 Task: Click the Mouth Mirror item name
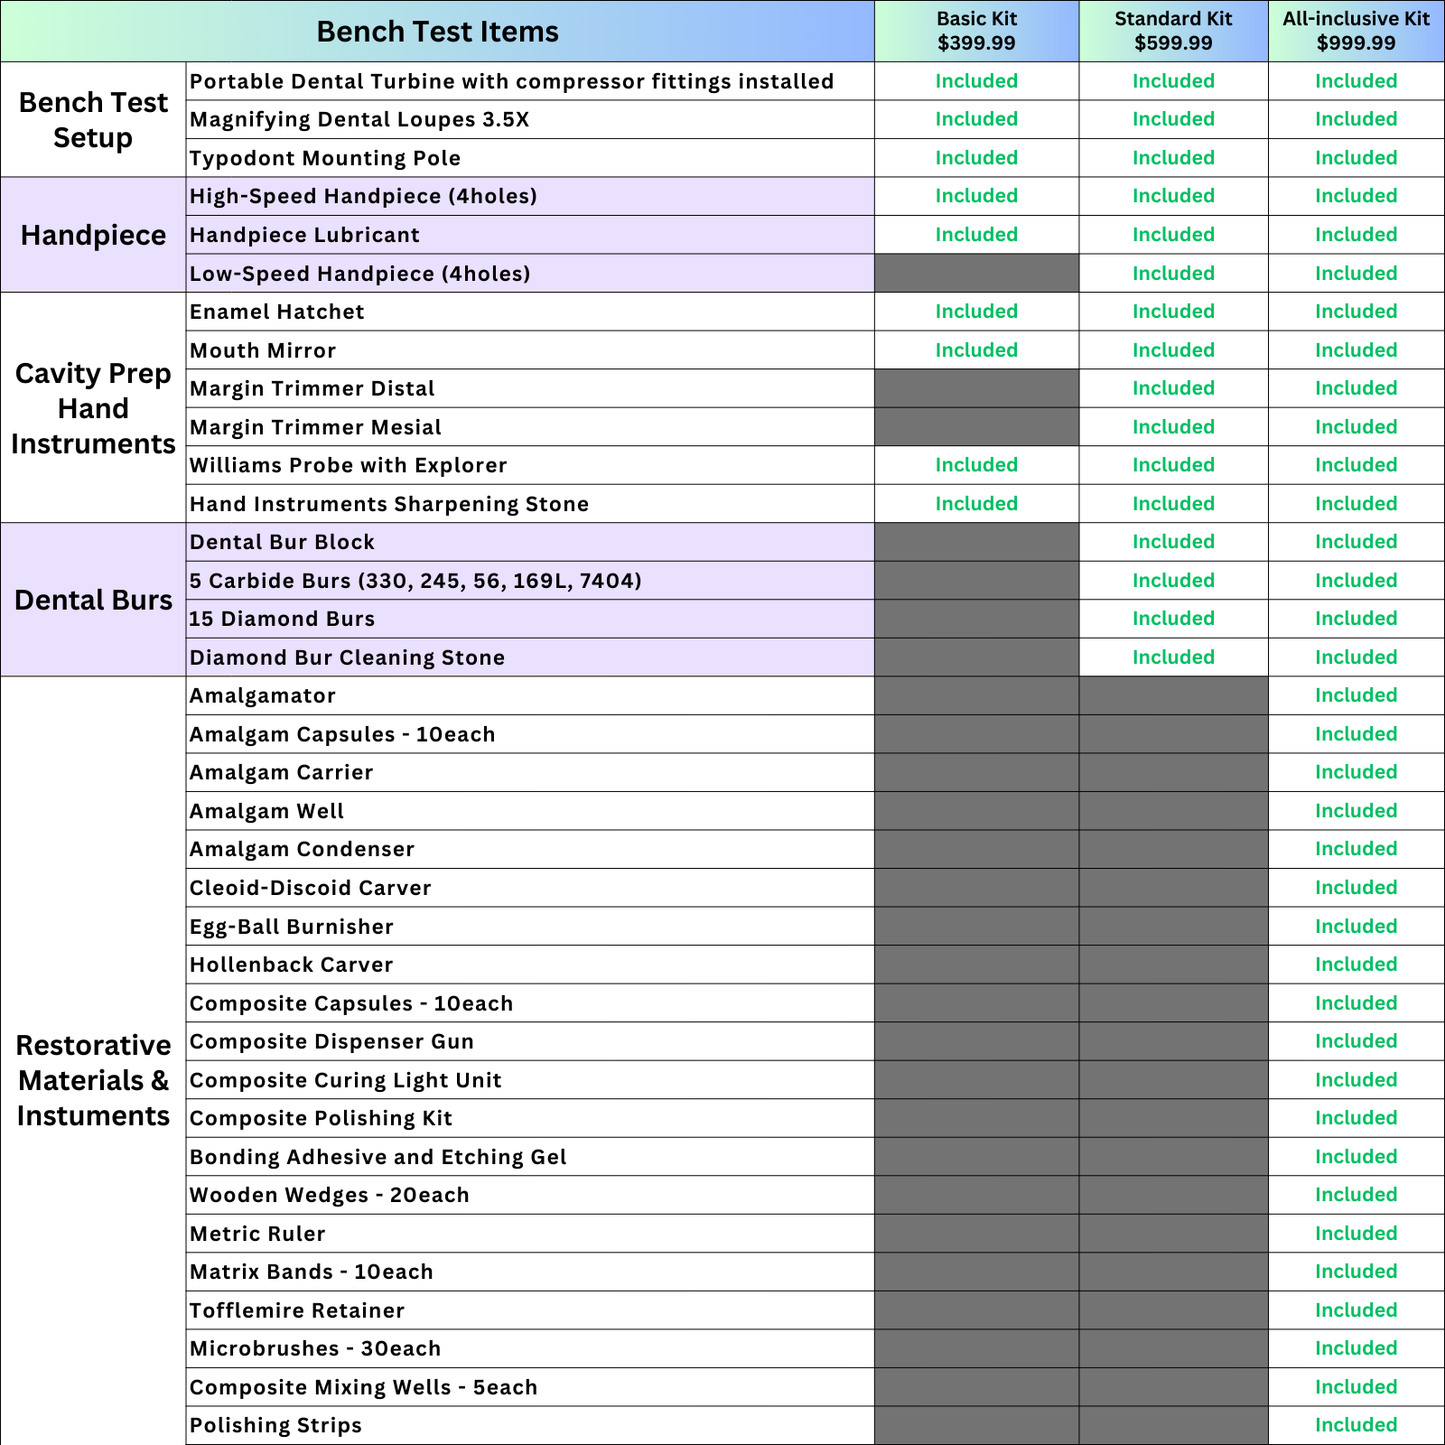[x=263, y=350]
